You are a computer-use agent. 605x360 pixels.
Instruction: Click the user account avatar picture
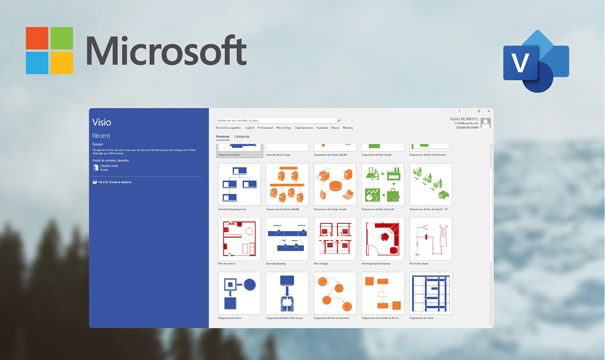pyautogui.click(x=486, y=123)
